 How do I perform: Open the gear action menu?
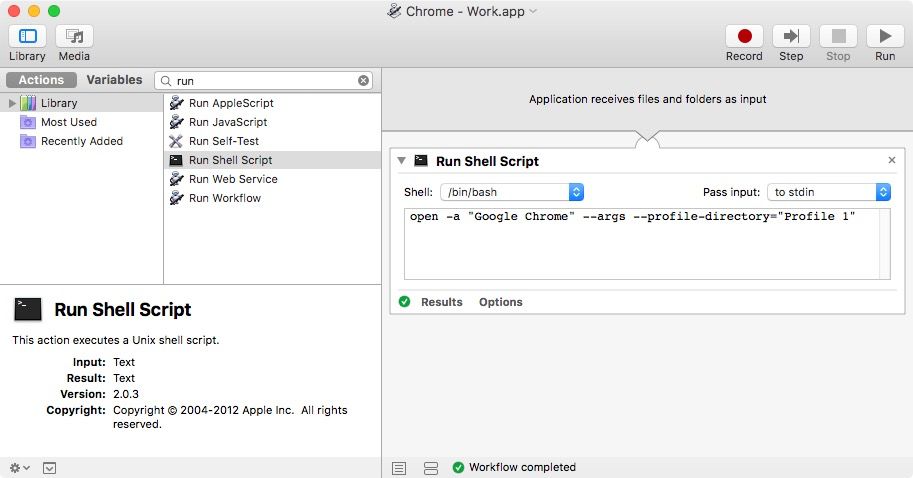point(19,468)
